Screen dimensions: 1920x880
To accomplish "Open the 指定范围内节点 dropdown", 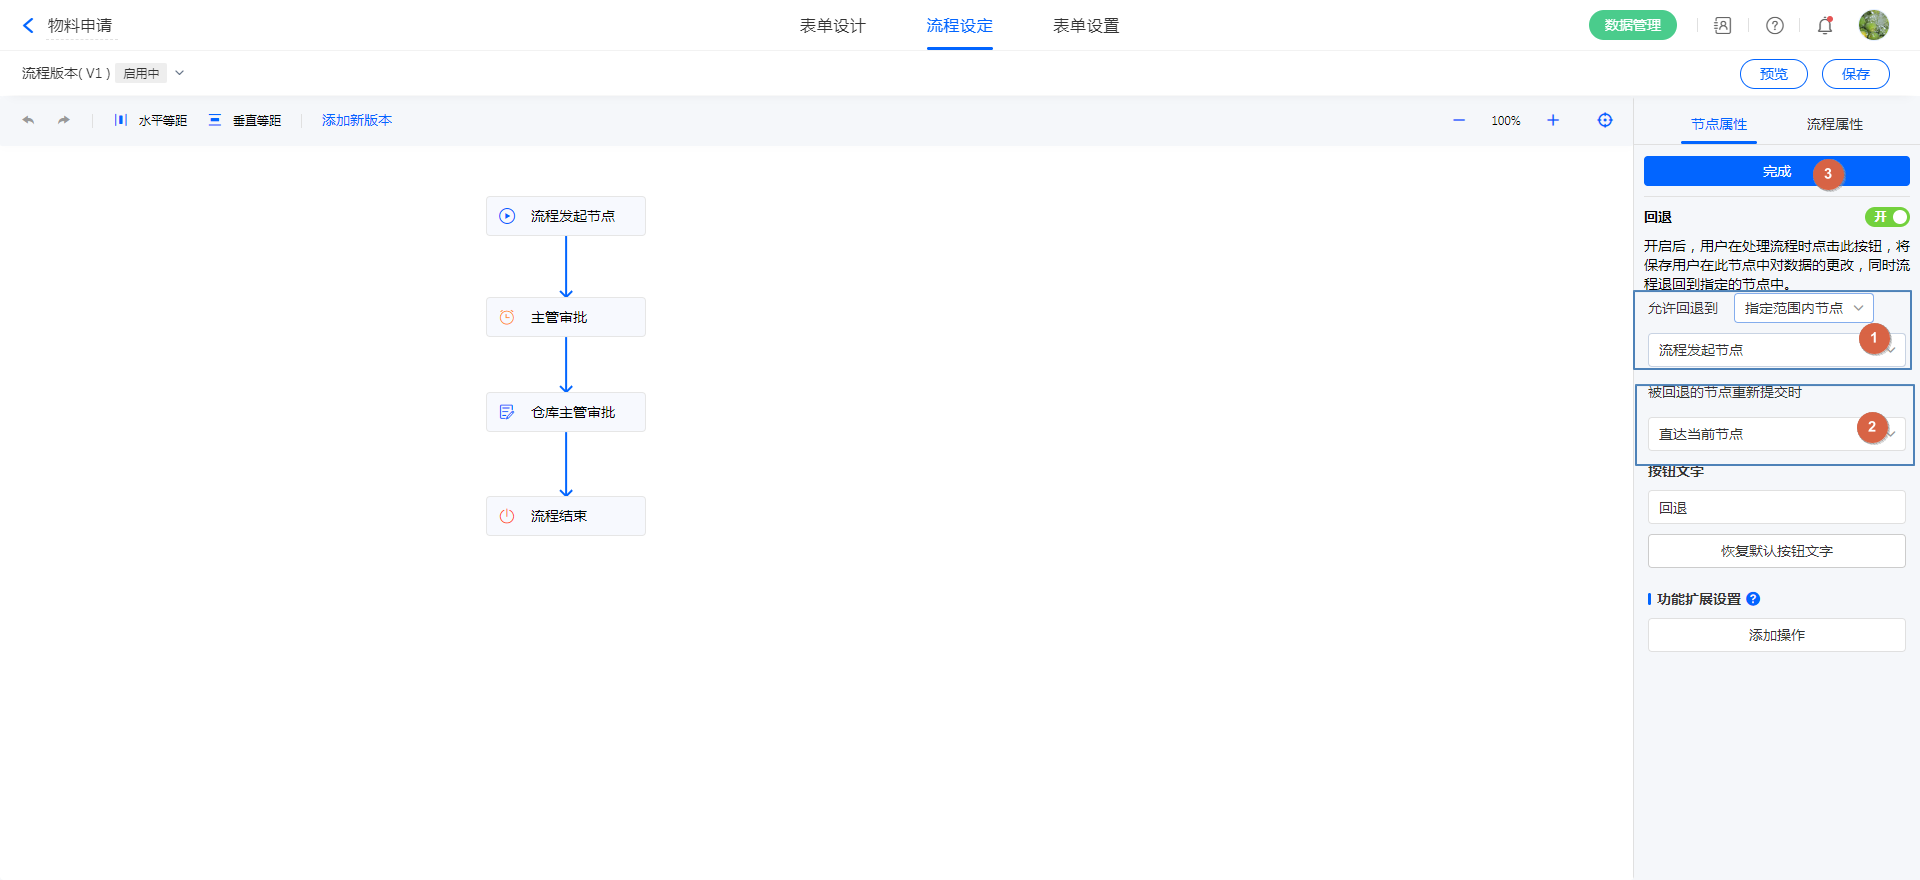I will [x=1803, y=308].
